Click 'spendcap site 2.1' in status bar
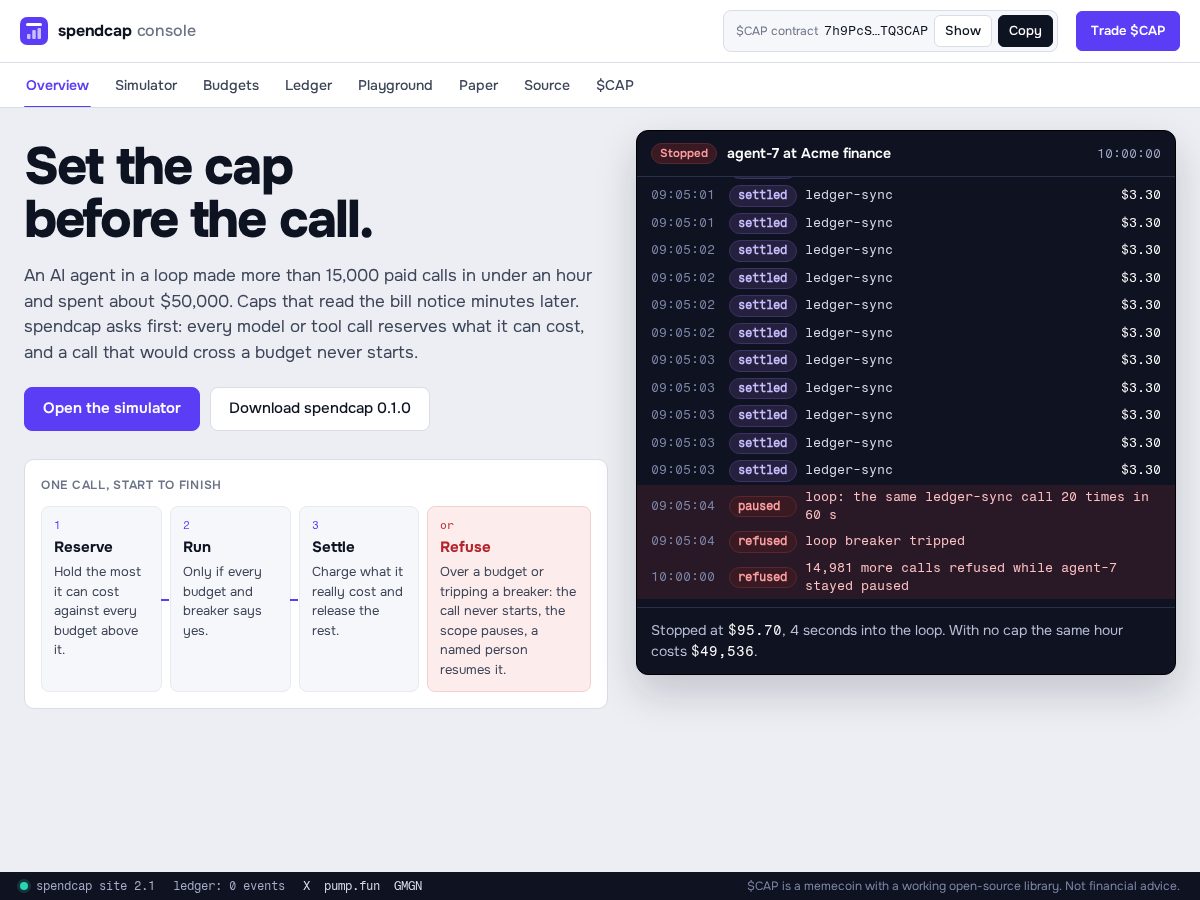The height and width of the screenshot is (900, 1200). [95, 886]
